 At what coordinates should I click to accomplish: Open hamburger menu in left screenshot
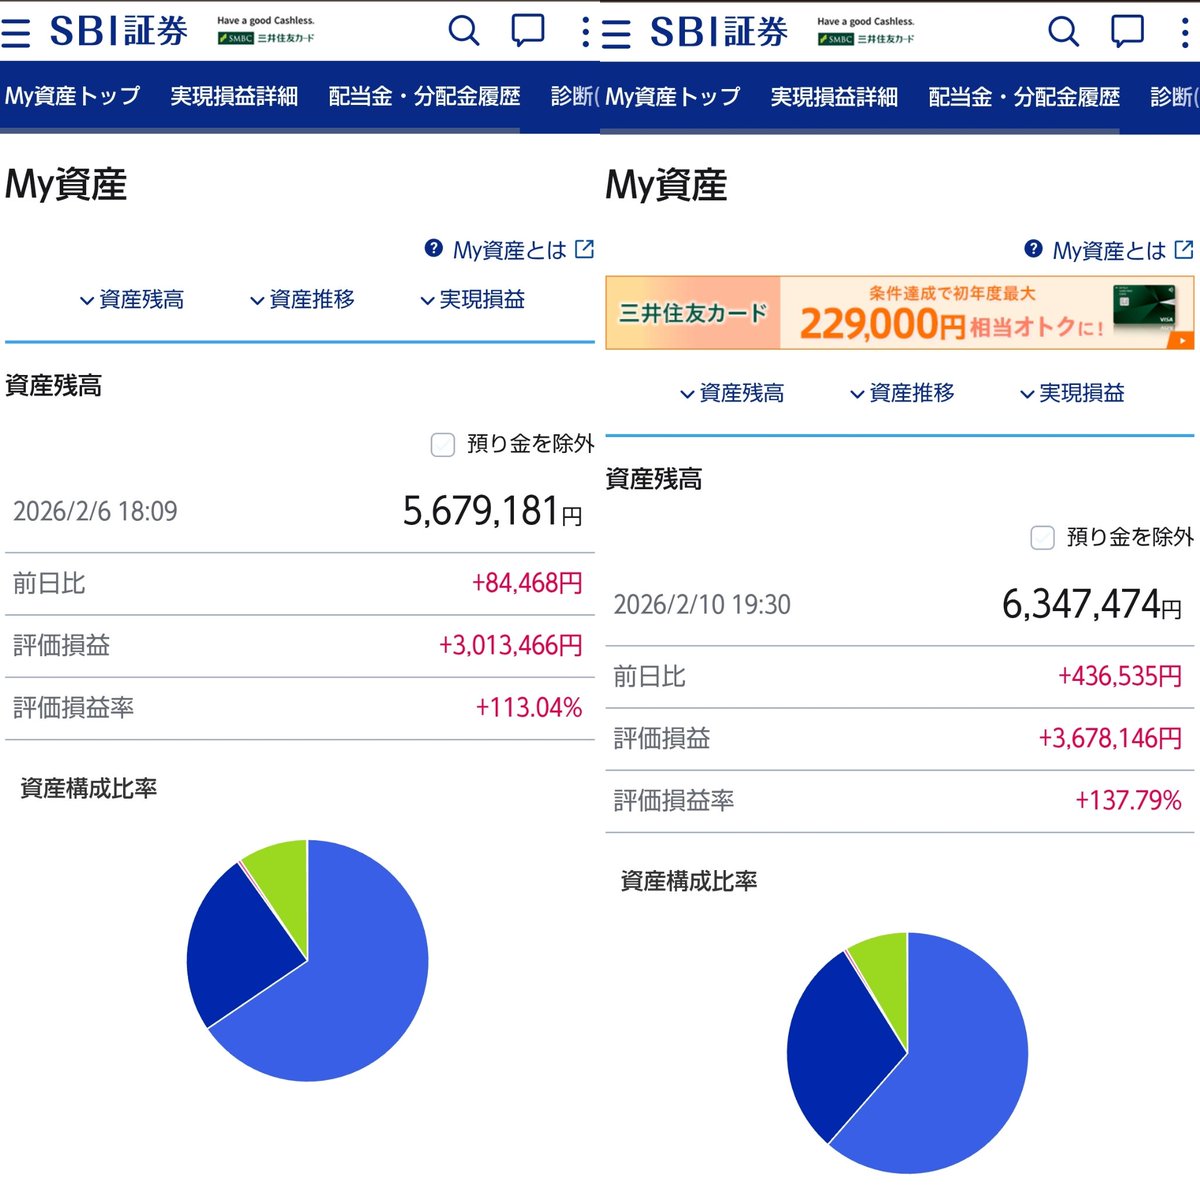(x=15, y=34)
